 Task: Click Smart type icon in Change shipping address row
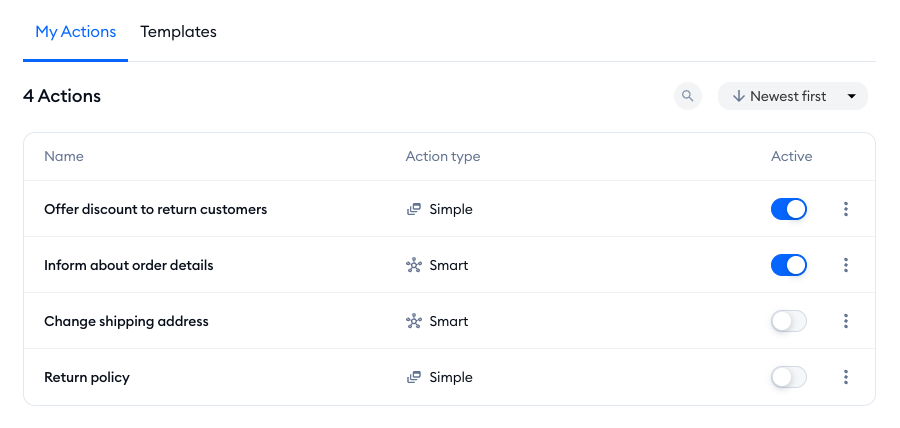coord(414,321)
